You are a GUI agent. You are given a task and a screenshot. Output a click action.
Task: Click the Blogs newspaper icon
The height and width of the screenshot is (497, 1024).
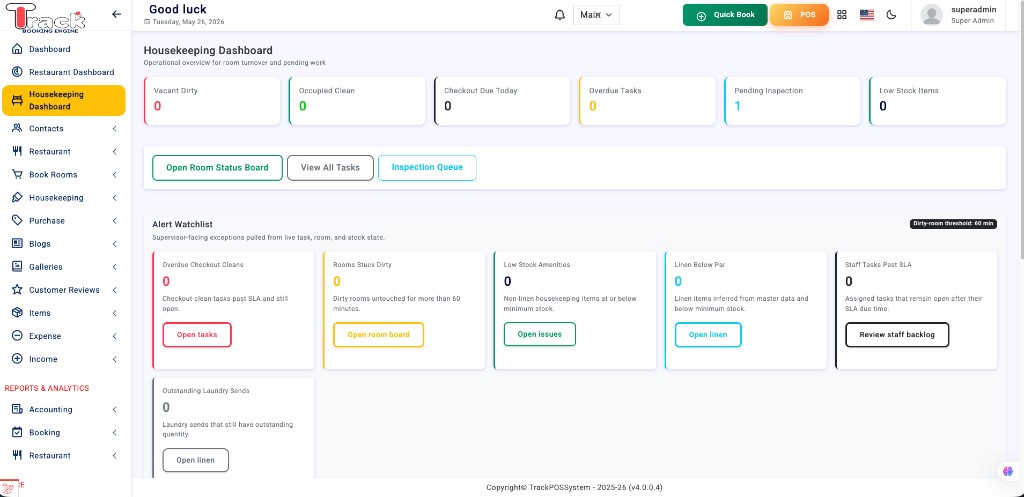coord(18,244)
